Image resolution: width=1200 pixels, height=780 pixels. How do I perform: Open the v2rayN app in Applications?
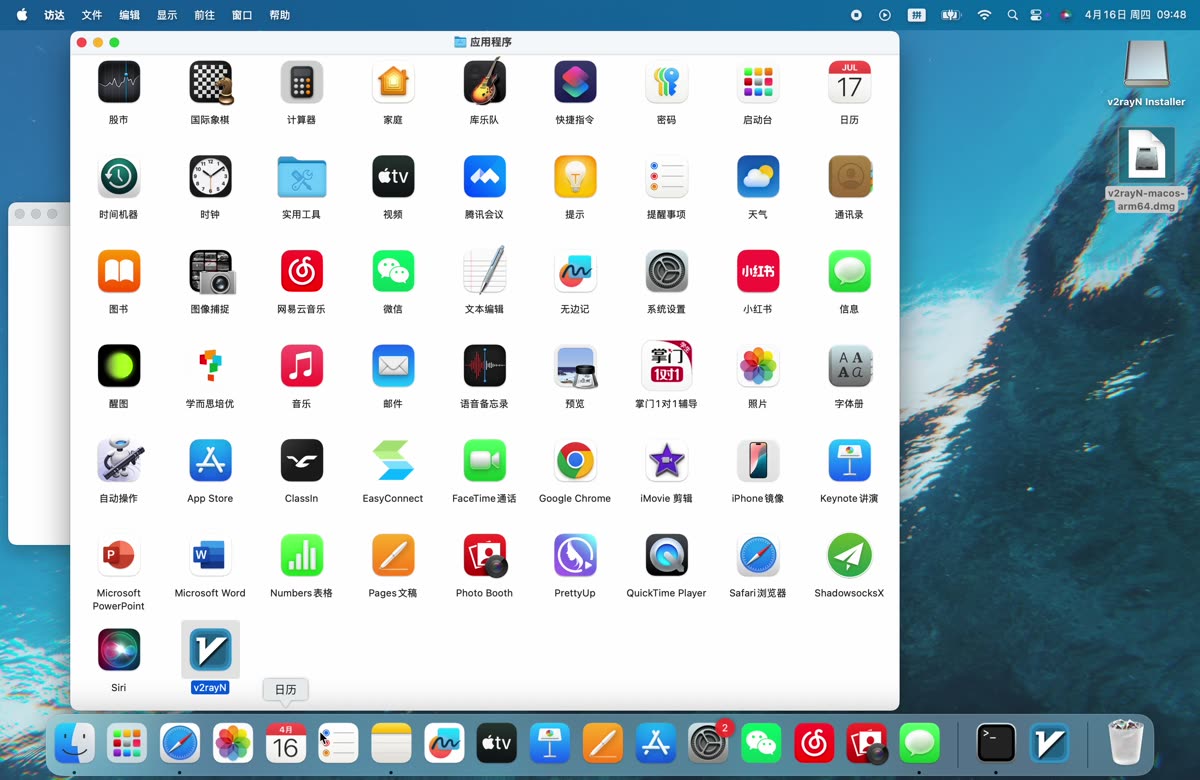210,650
